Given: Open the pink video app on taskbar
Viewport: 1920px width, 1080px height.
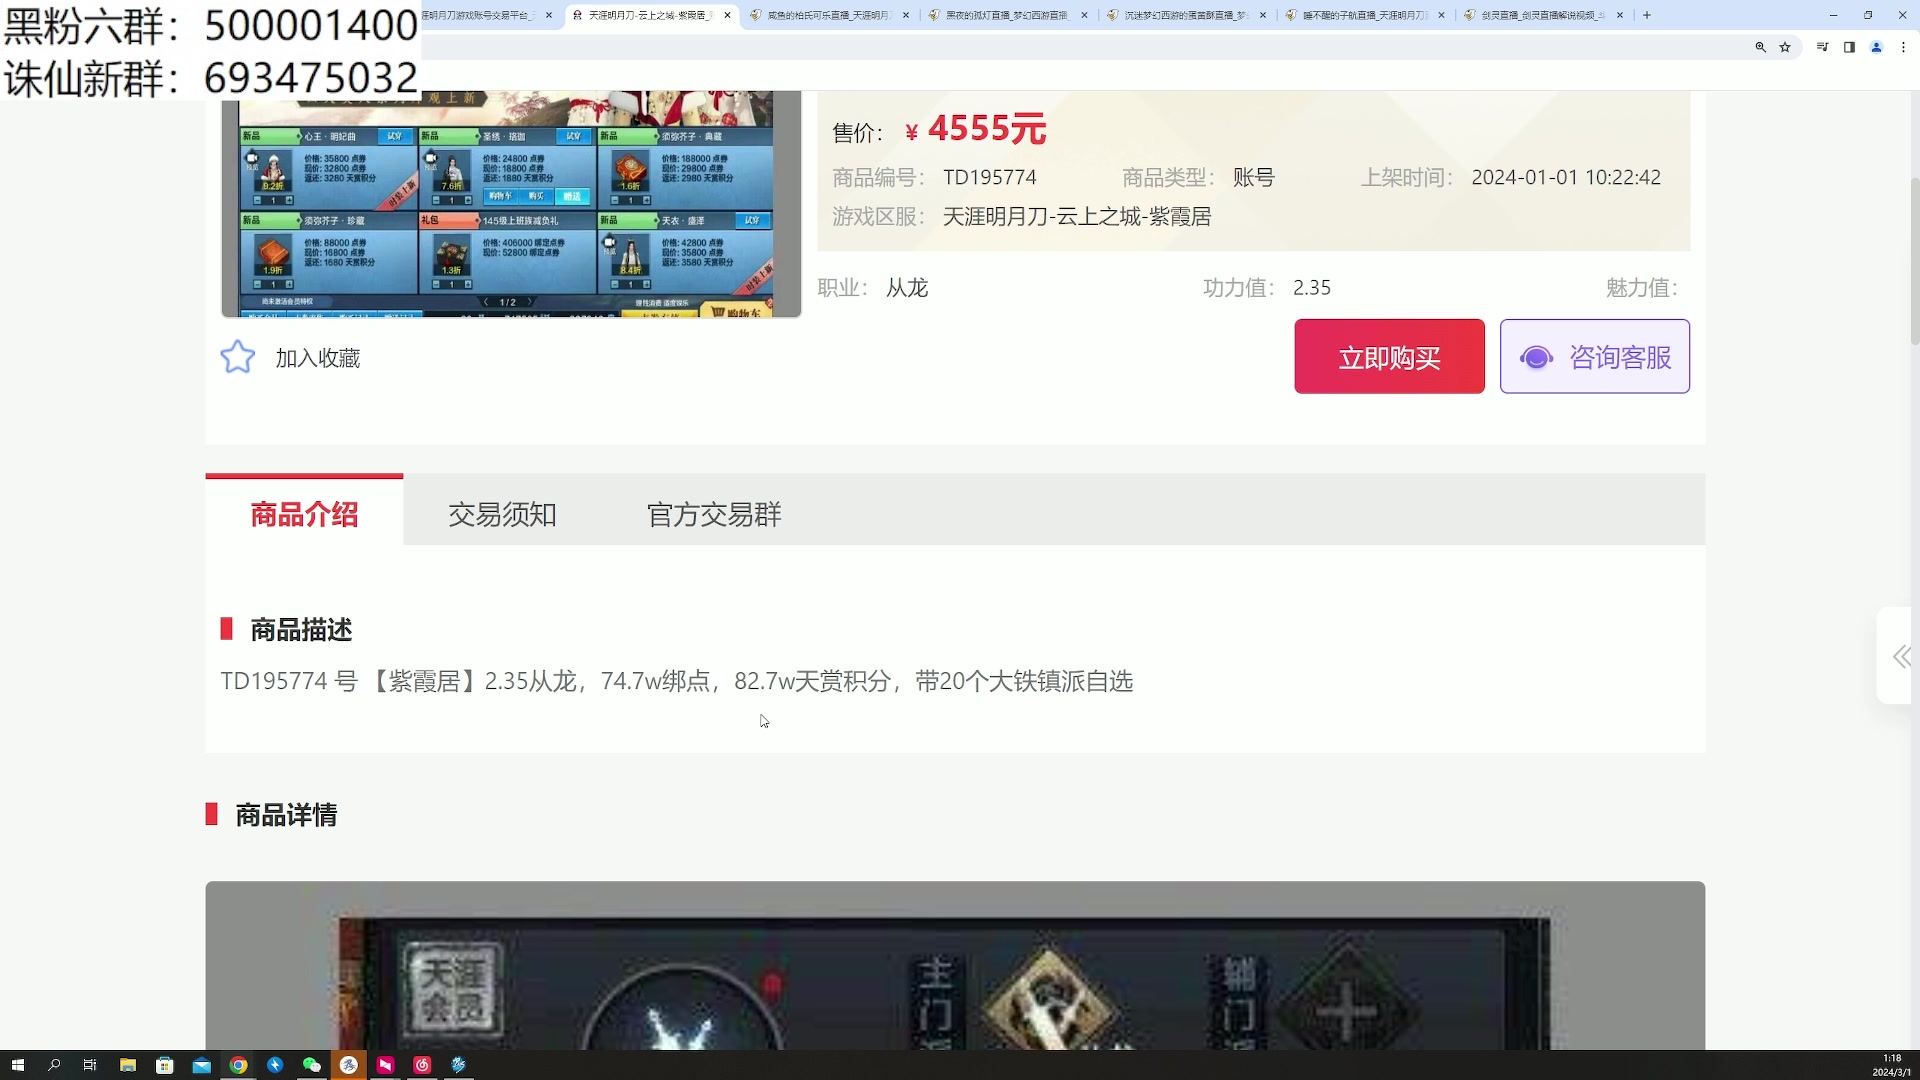Looking at the screenshot, I should [385, 1065].
